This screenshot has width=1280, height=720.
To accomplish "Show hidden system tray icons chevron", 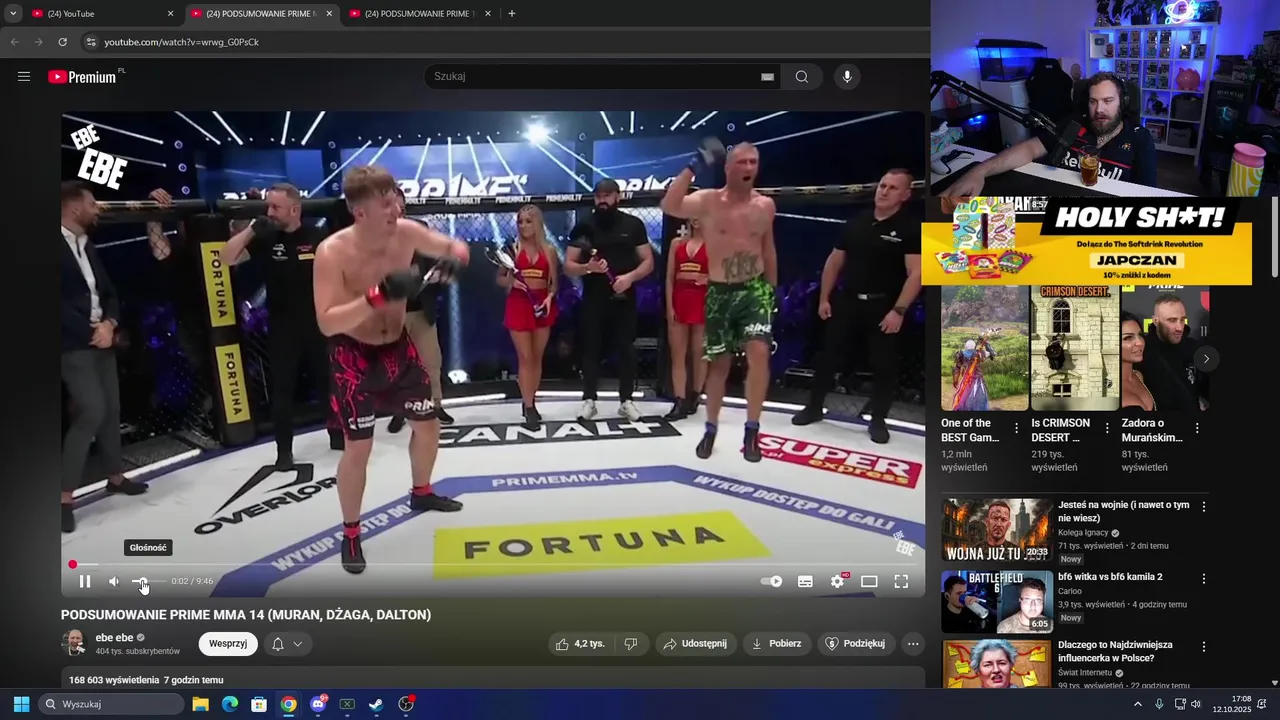I will 1137,704.
